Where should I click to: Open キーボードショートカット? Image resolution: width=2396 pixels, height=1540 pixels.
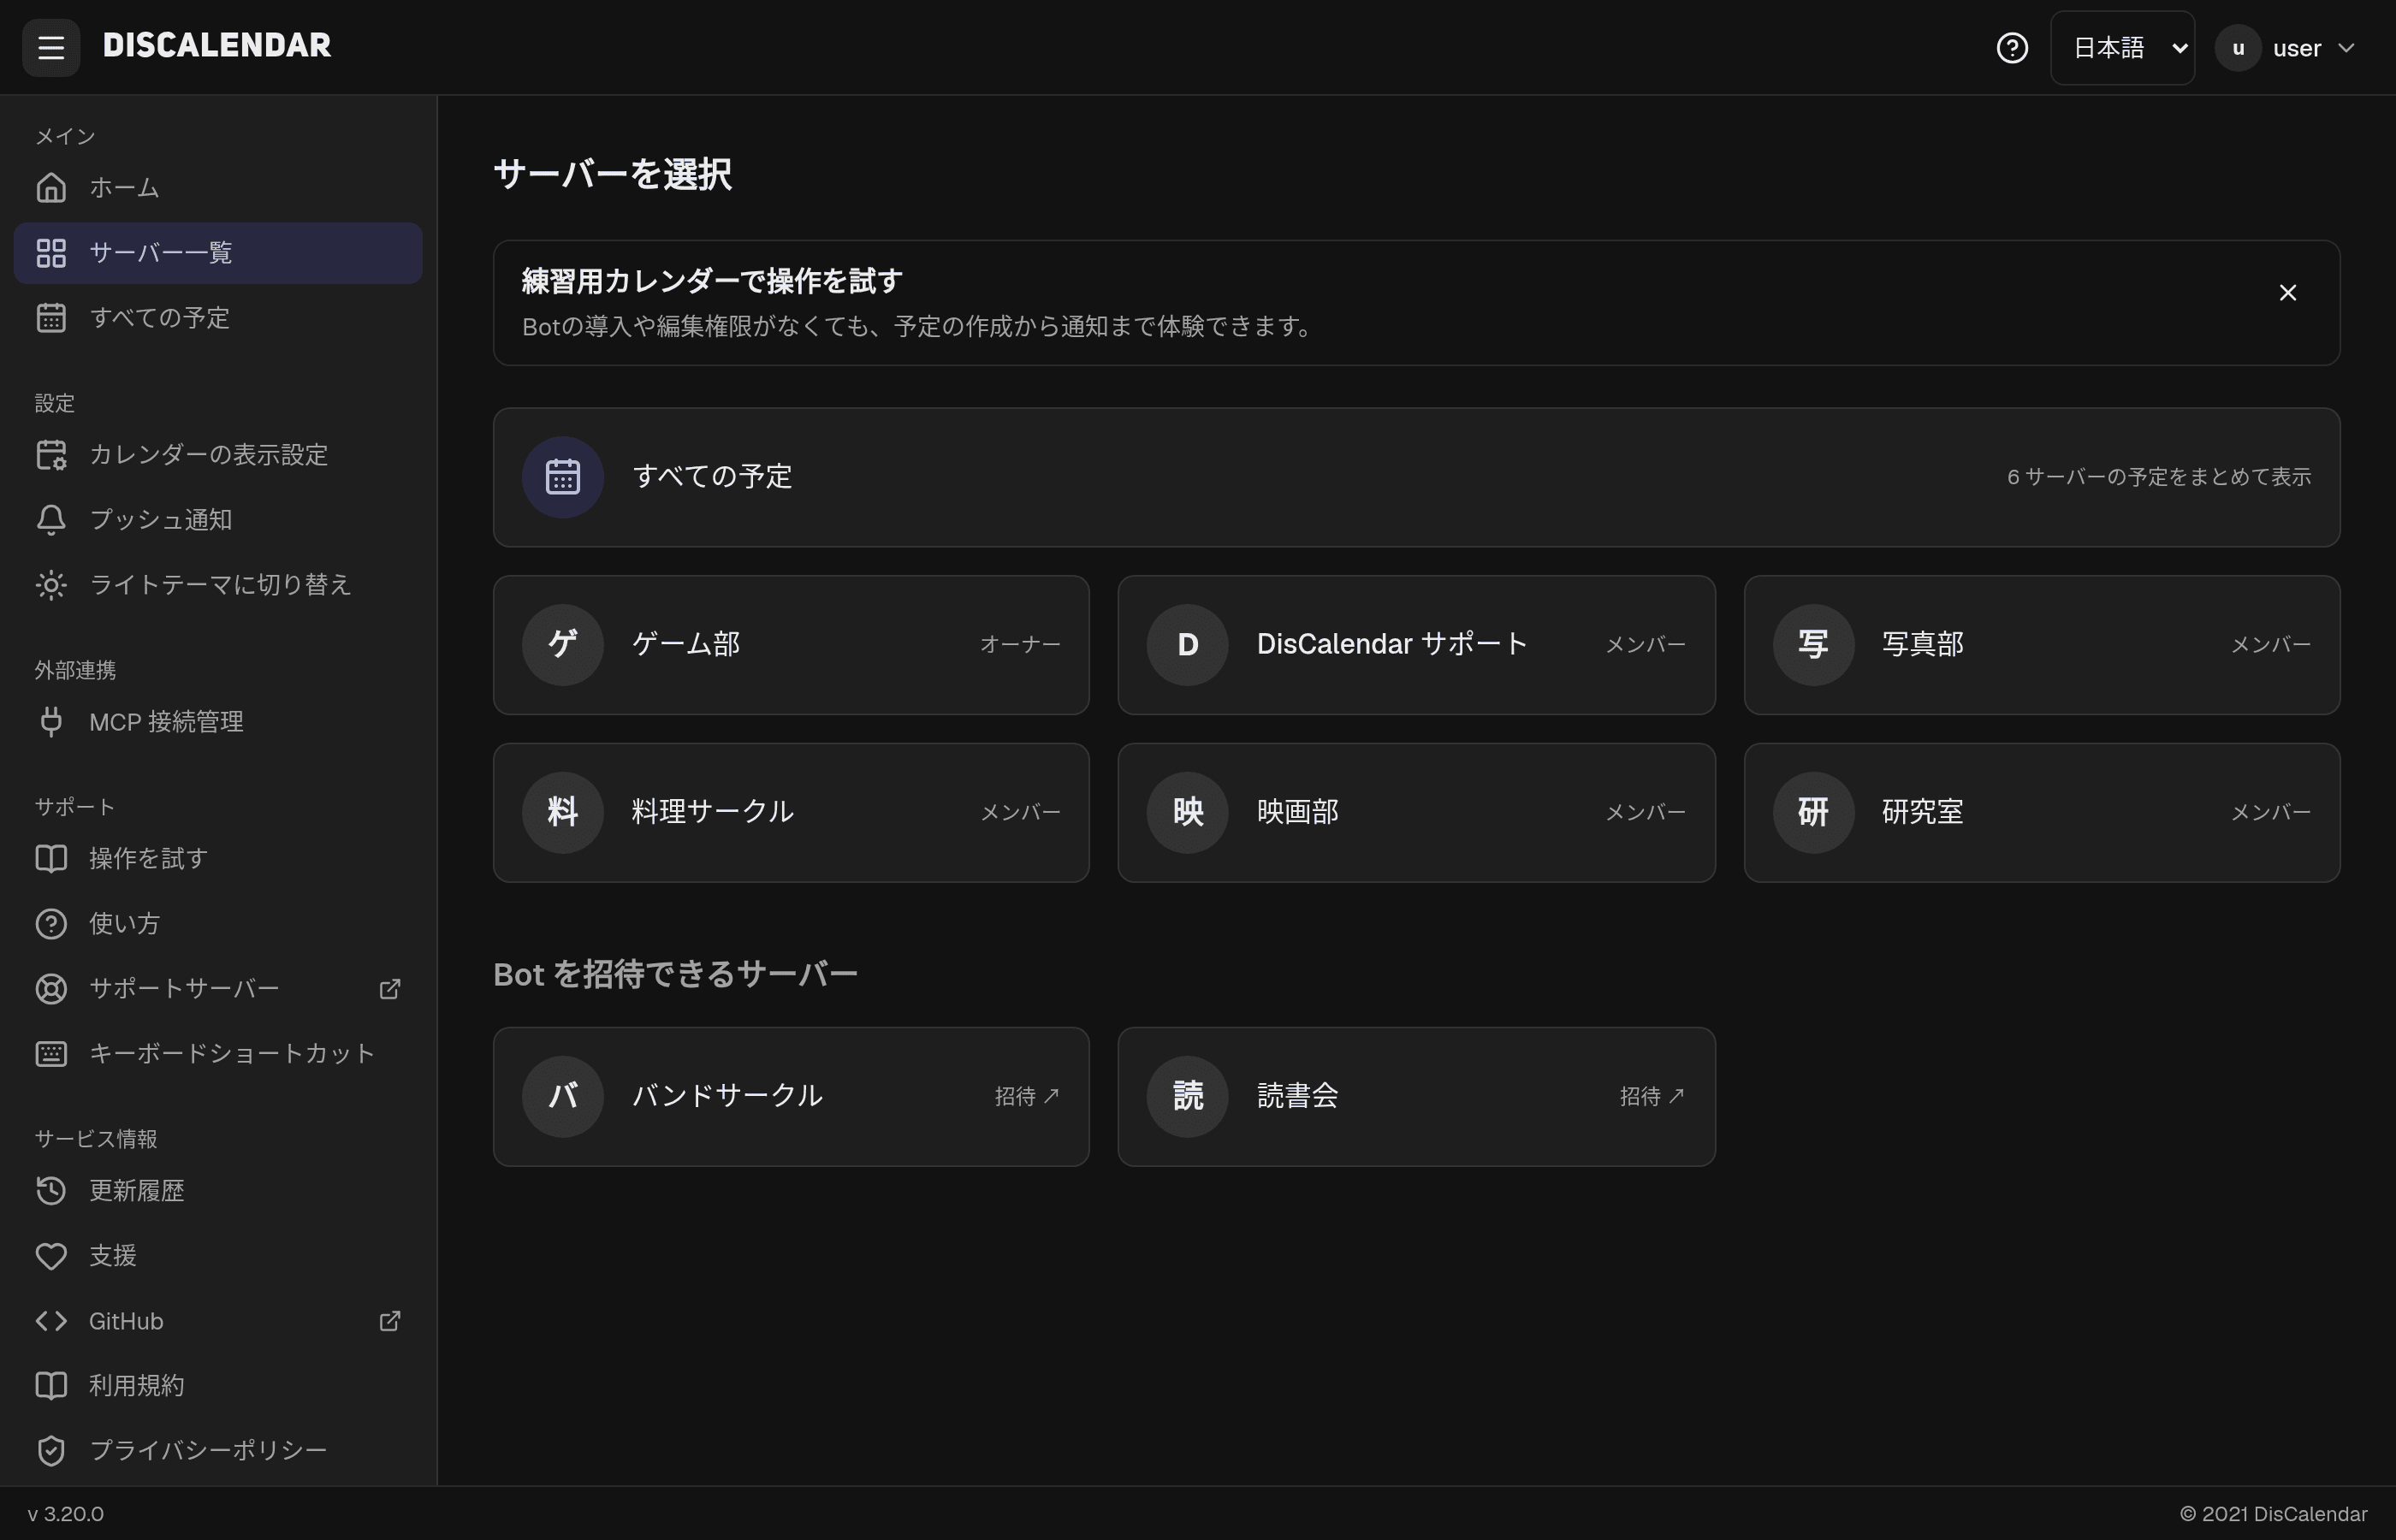pos(218,1054)
